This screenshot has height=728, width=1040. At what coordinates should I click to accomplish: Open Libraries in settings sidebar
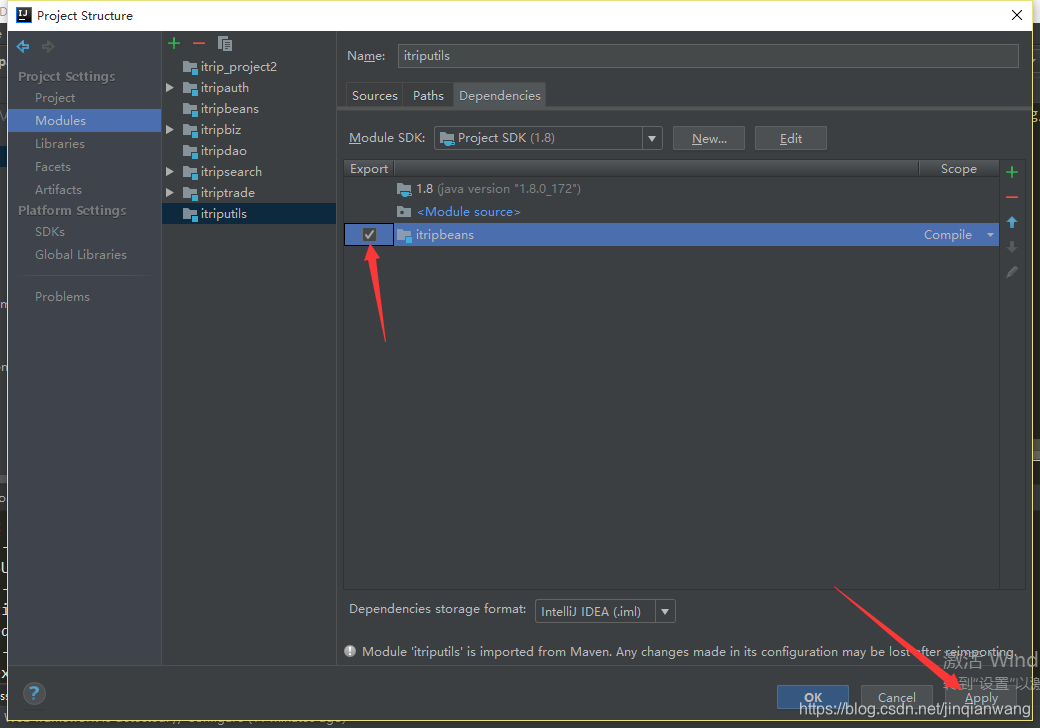(60, 144)
